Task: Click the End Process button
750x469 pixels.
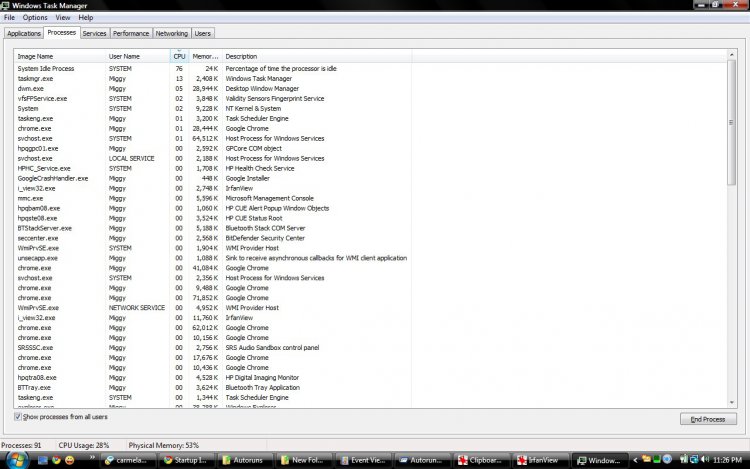Action: tap(708, 419)
